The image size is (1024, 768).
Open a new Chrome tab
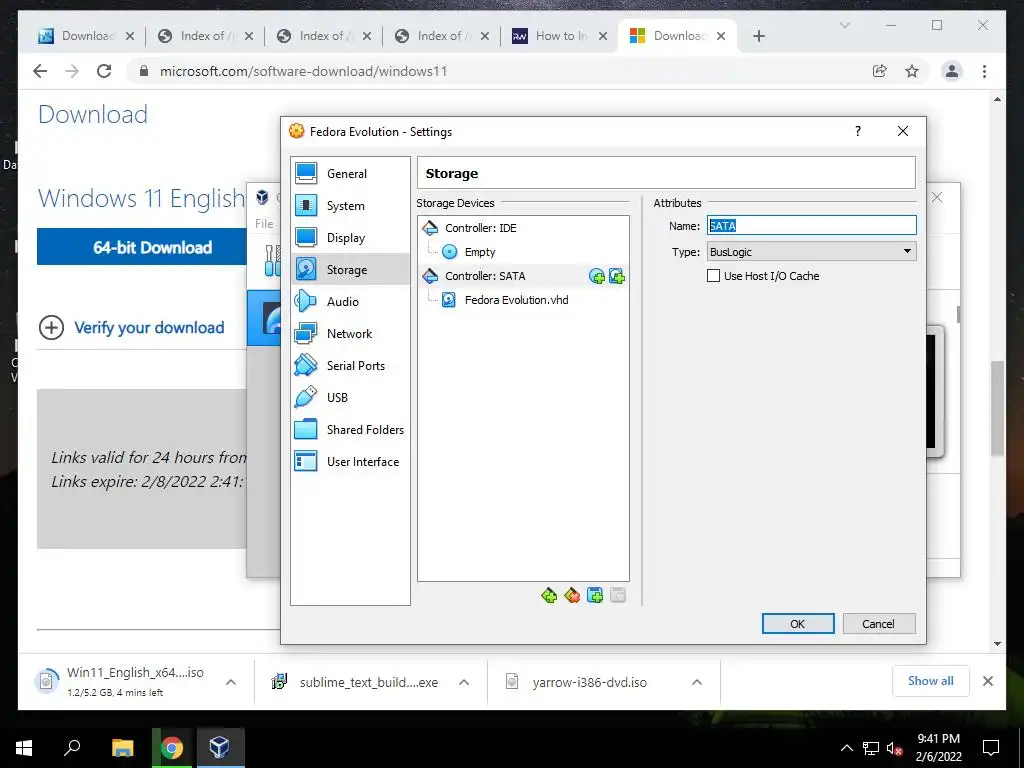click(x=758, y=36)
